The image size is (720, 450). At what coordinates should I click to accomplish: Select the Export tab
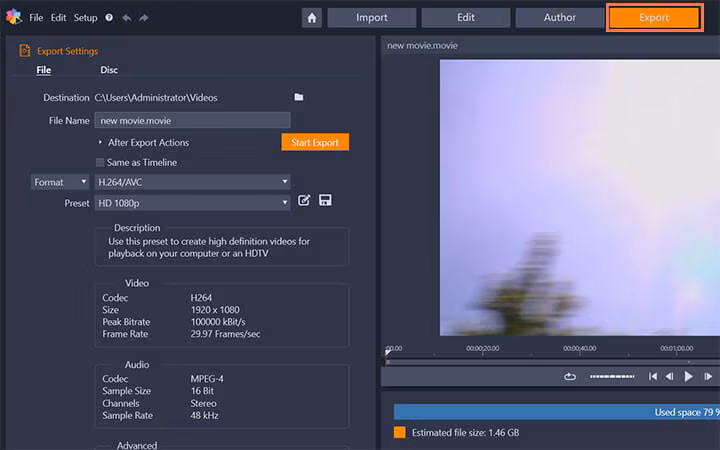click(654, 17)
